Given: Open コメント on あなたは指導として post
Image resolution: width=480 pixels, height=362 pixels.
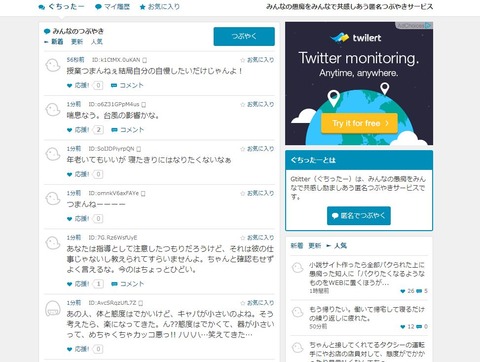Looking at the screenshot, I should (x=127, y=284).
